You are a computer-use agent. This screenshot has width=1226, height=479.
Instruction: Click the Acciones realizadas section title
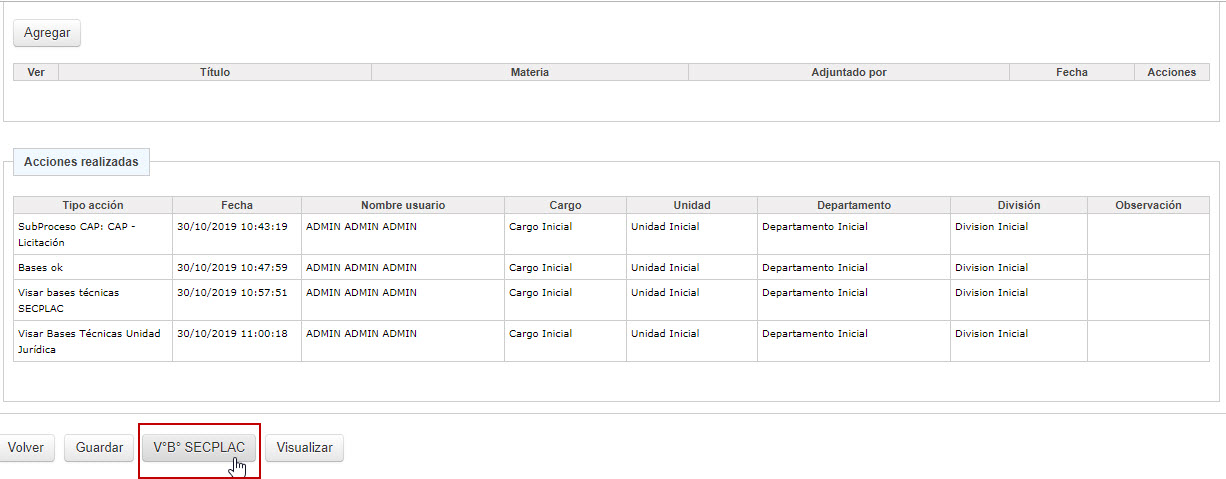pyautogui.click(x=81, y=162)
